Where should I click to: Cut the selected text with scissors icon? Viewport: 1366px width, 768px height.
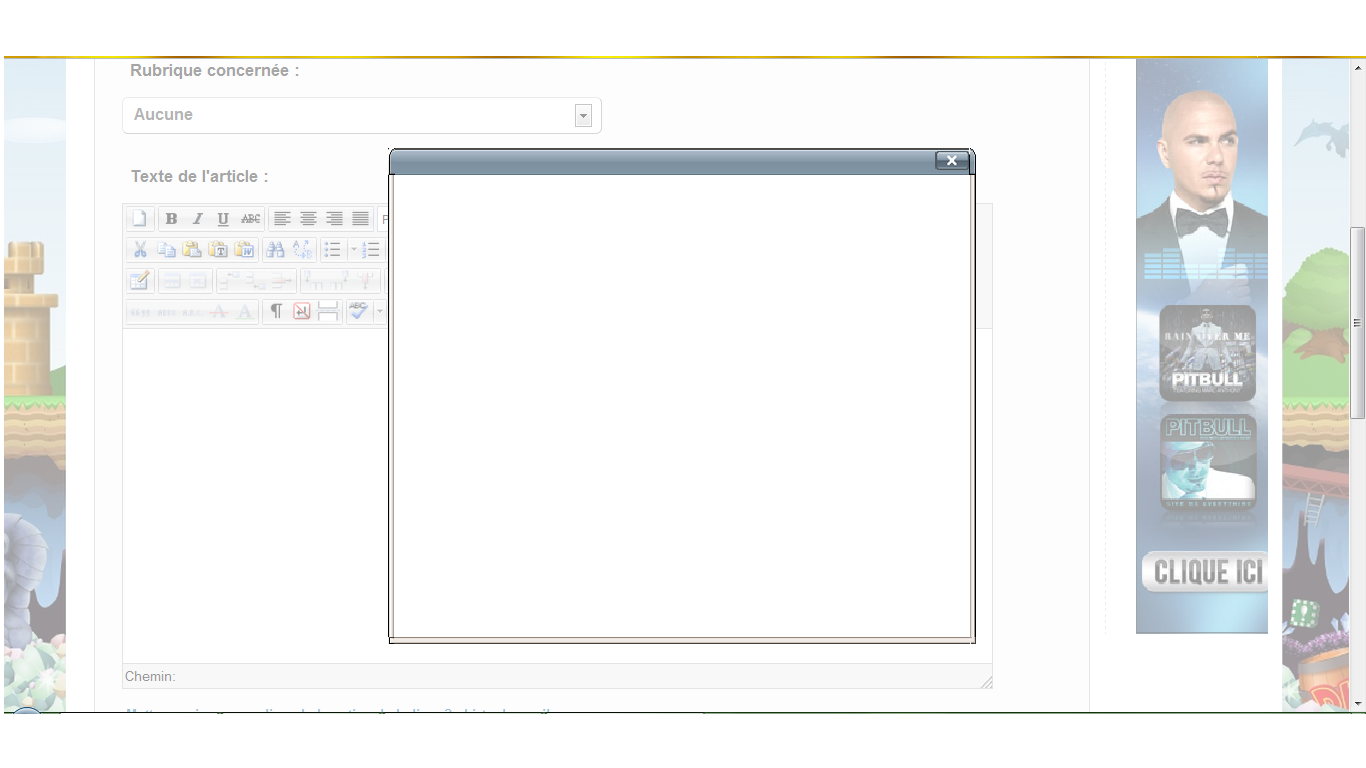point(140,250)
